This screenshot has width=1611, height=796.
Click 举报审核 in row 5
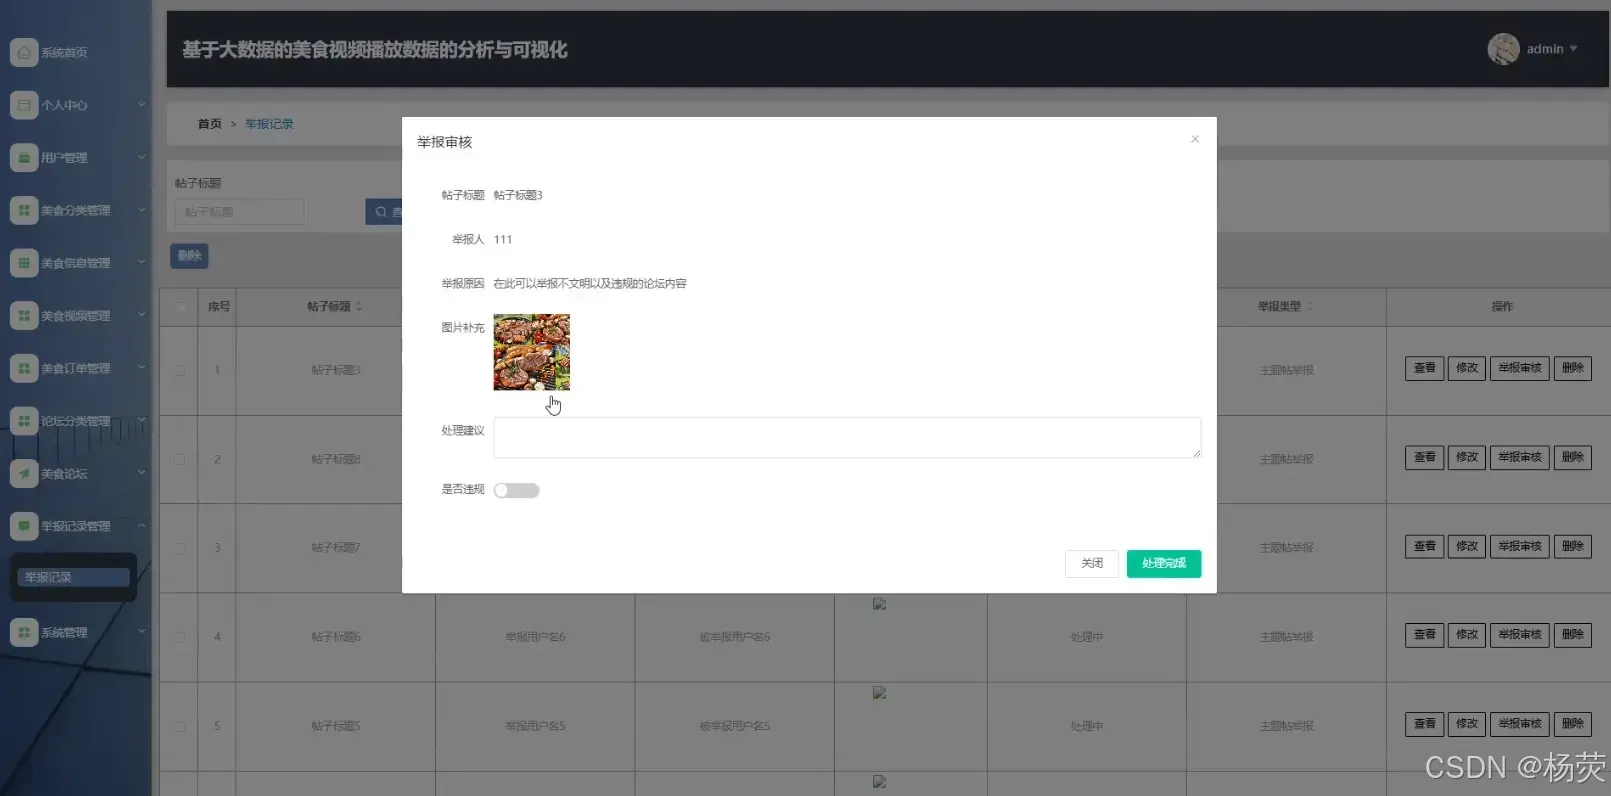point(1520,723)
